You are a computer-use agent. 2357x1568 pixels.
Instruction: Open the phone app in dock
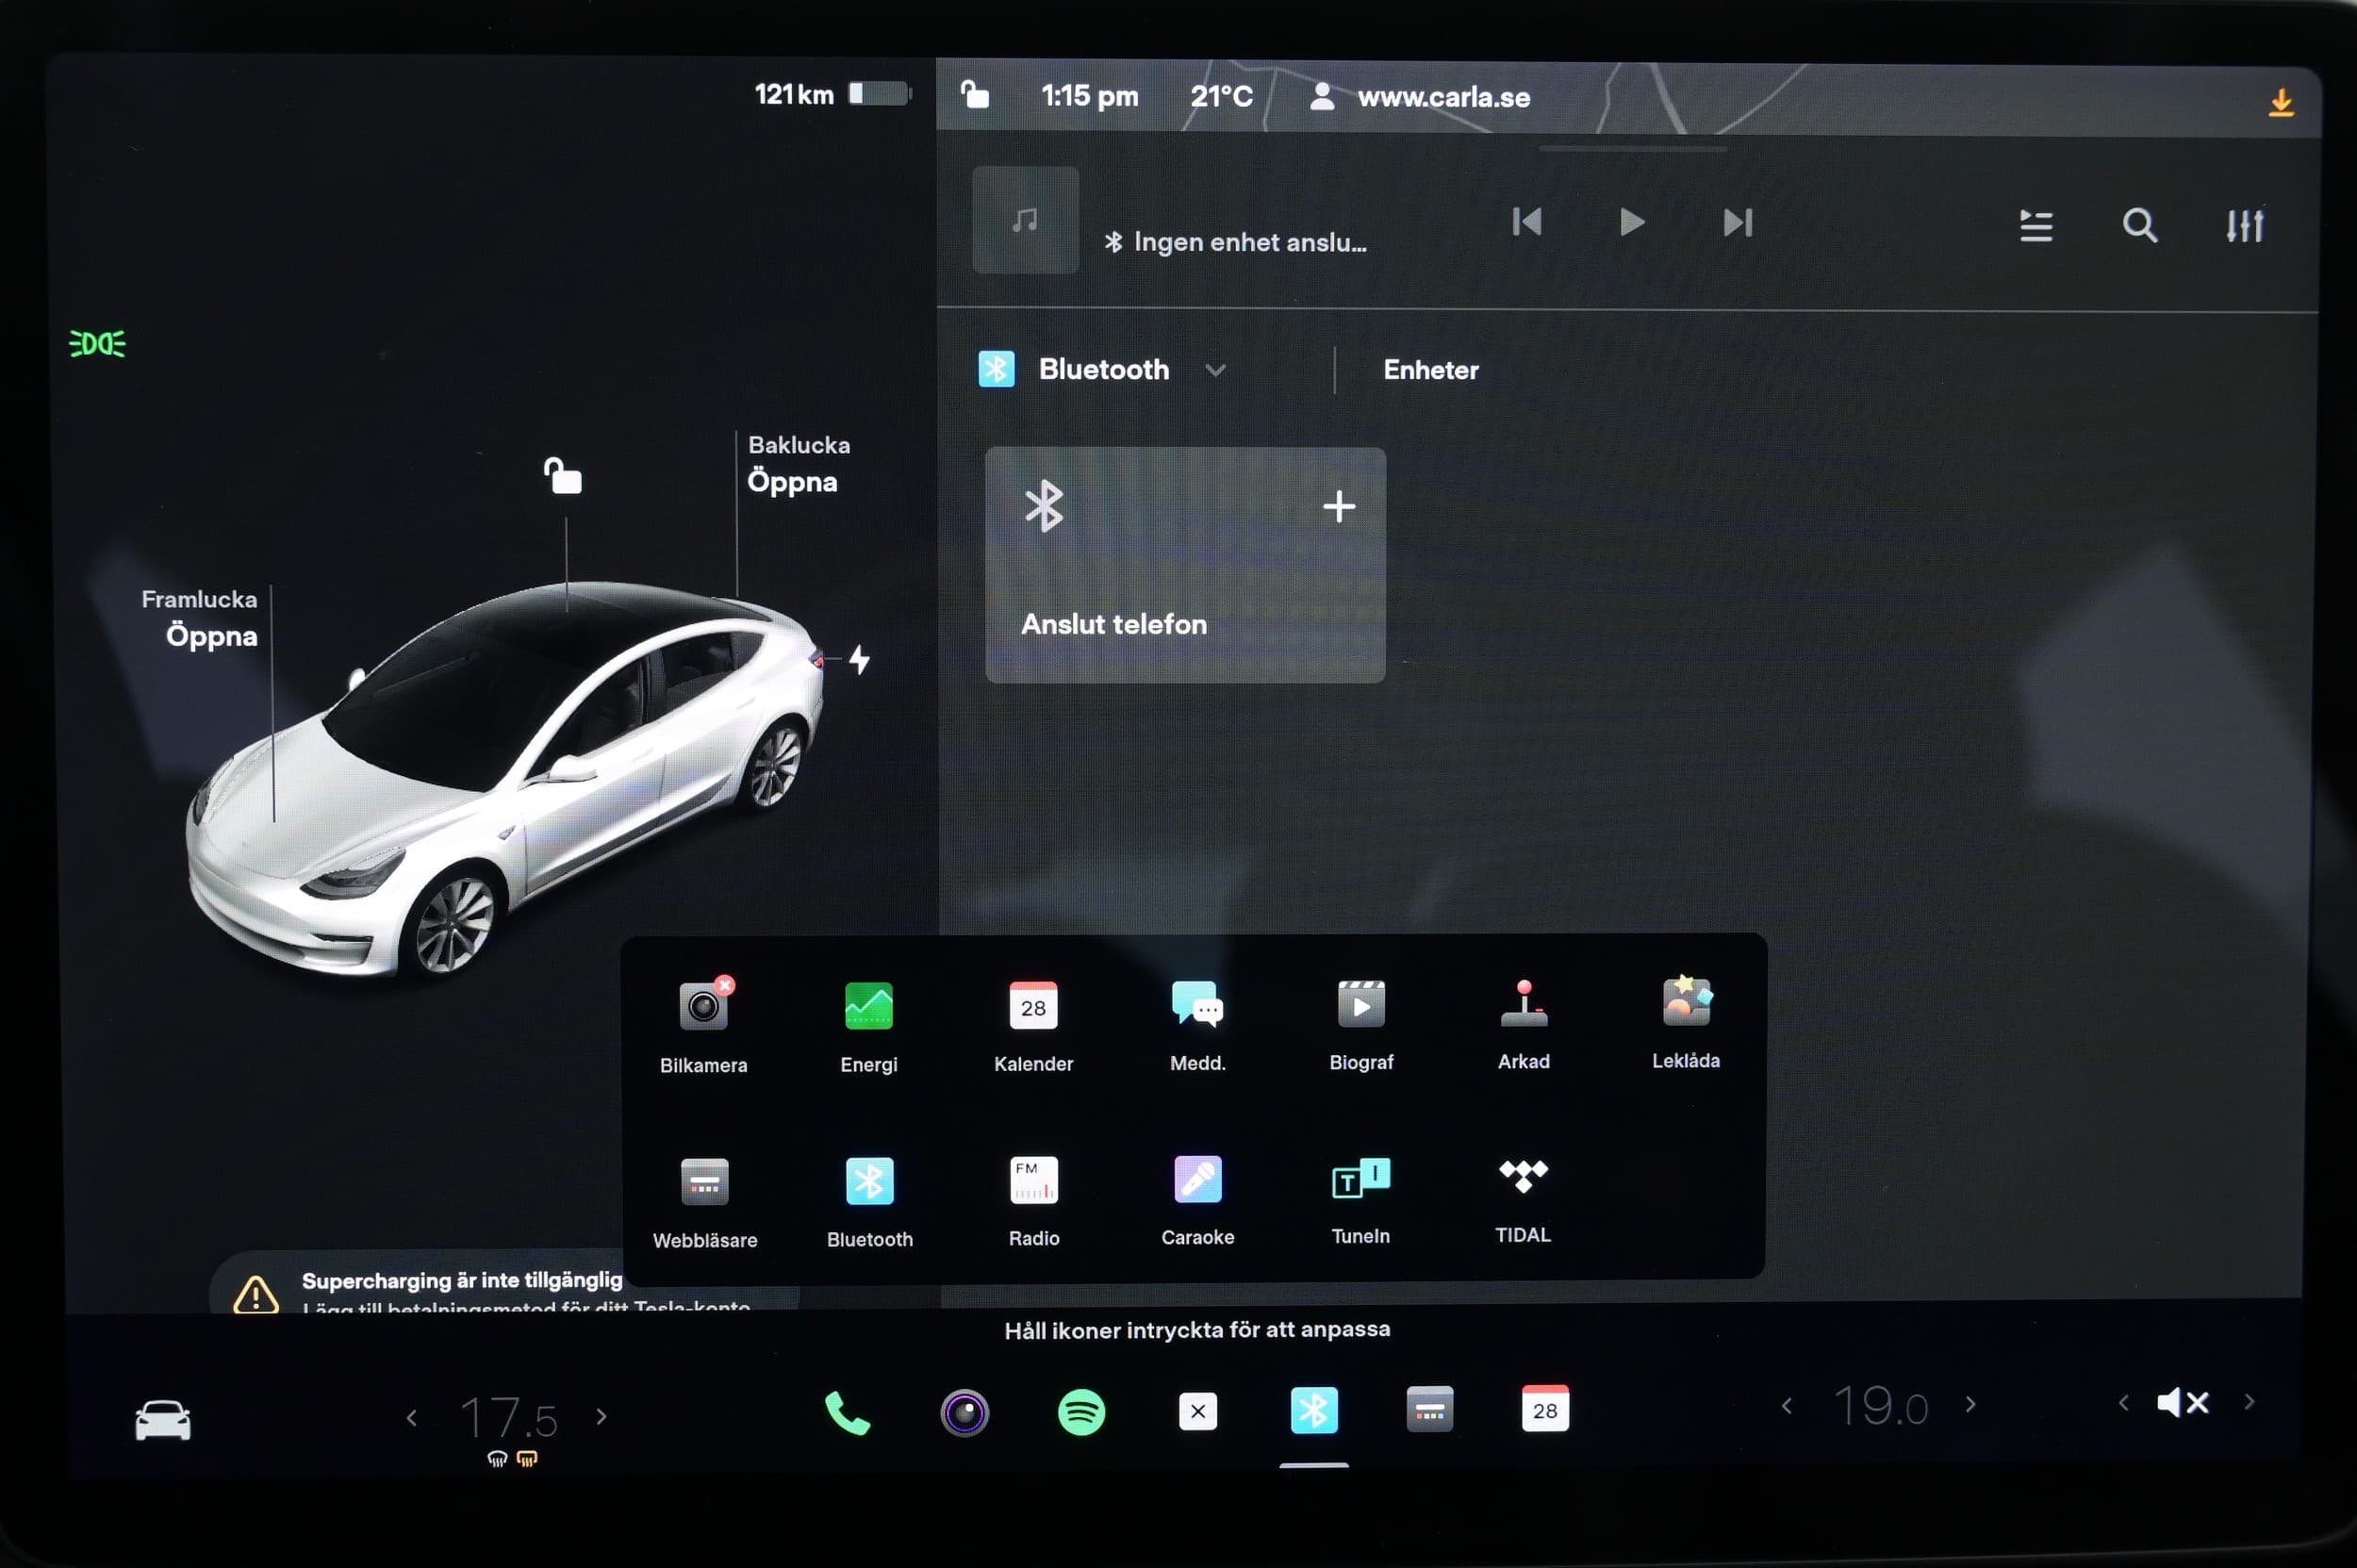pyautogui.click(x=847, y=1413)
